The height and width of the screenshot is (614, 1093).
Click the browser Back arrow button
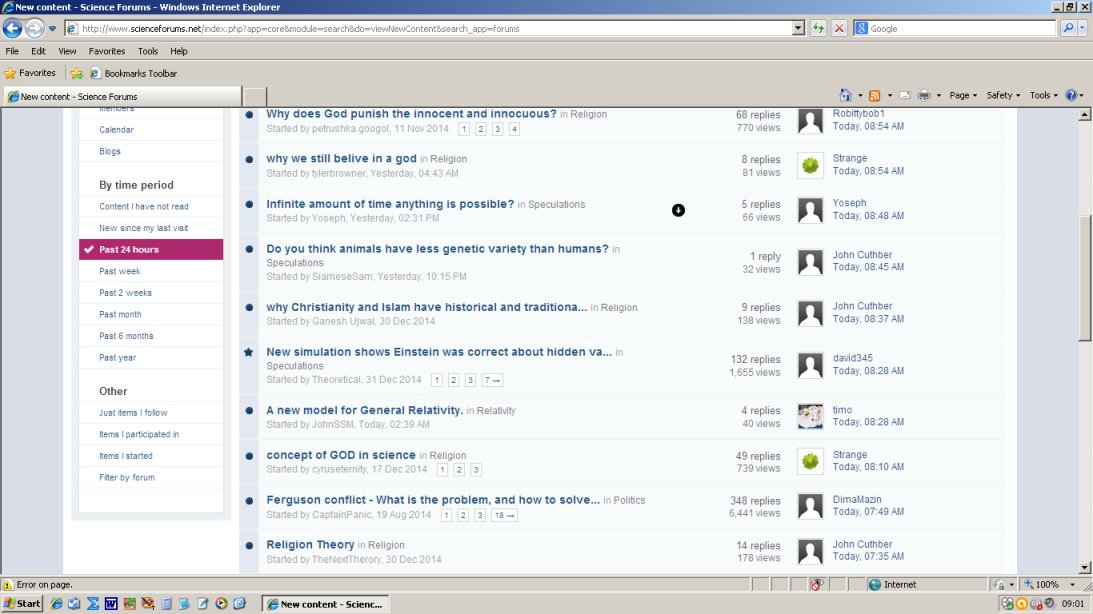13,29
